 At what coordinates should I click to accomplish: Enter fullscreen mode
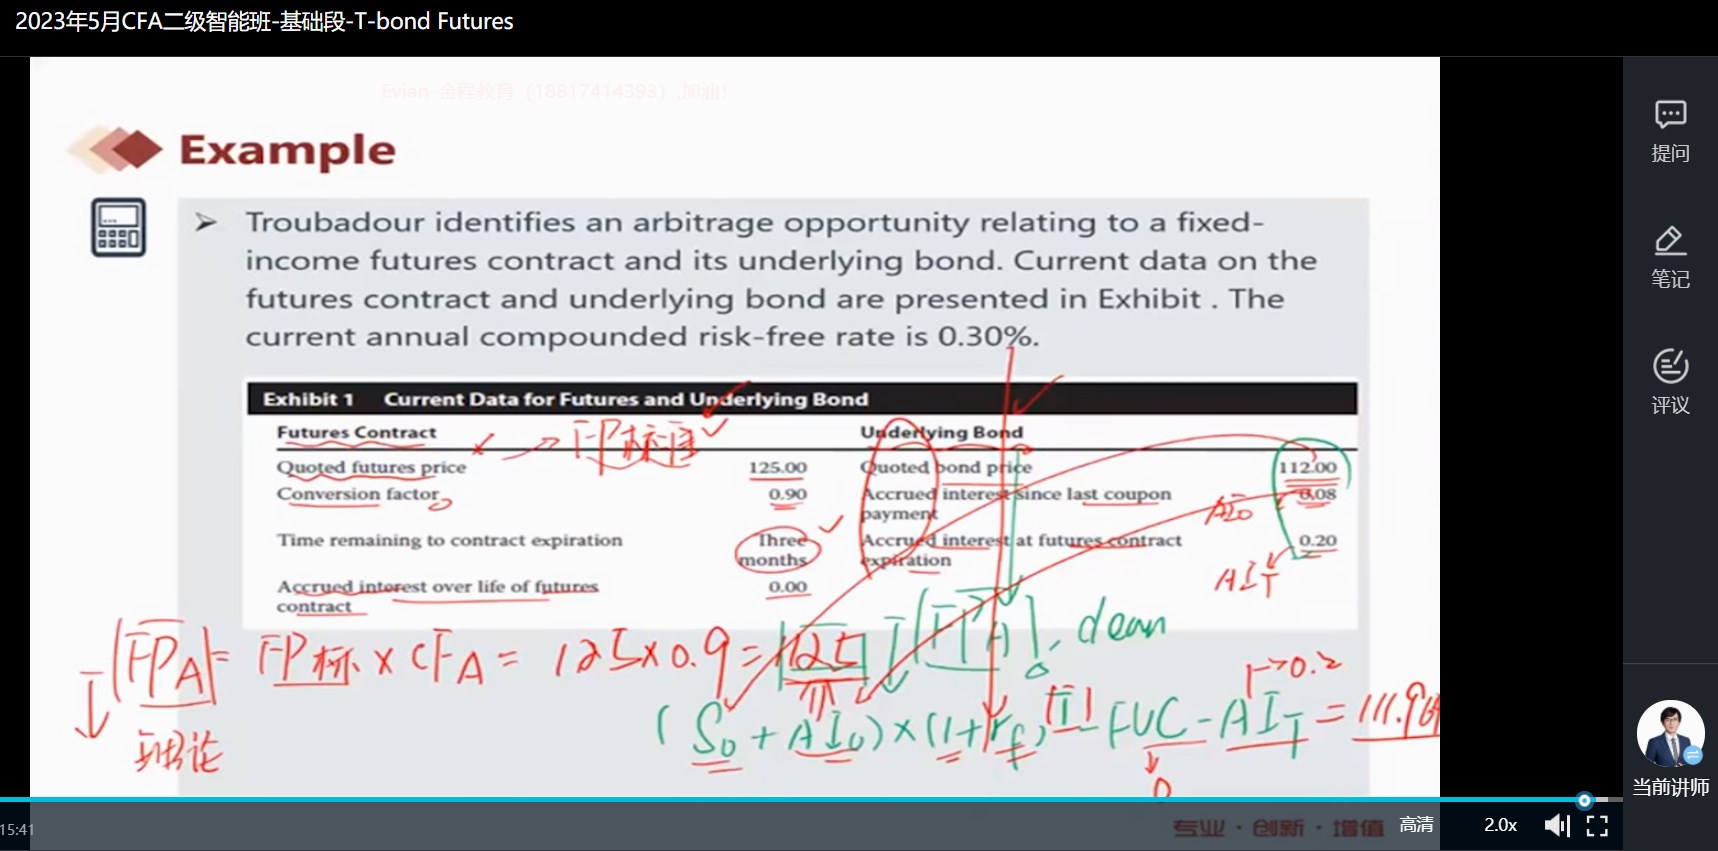1597,825
